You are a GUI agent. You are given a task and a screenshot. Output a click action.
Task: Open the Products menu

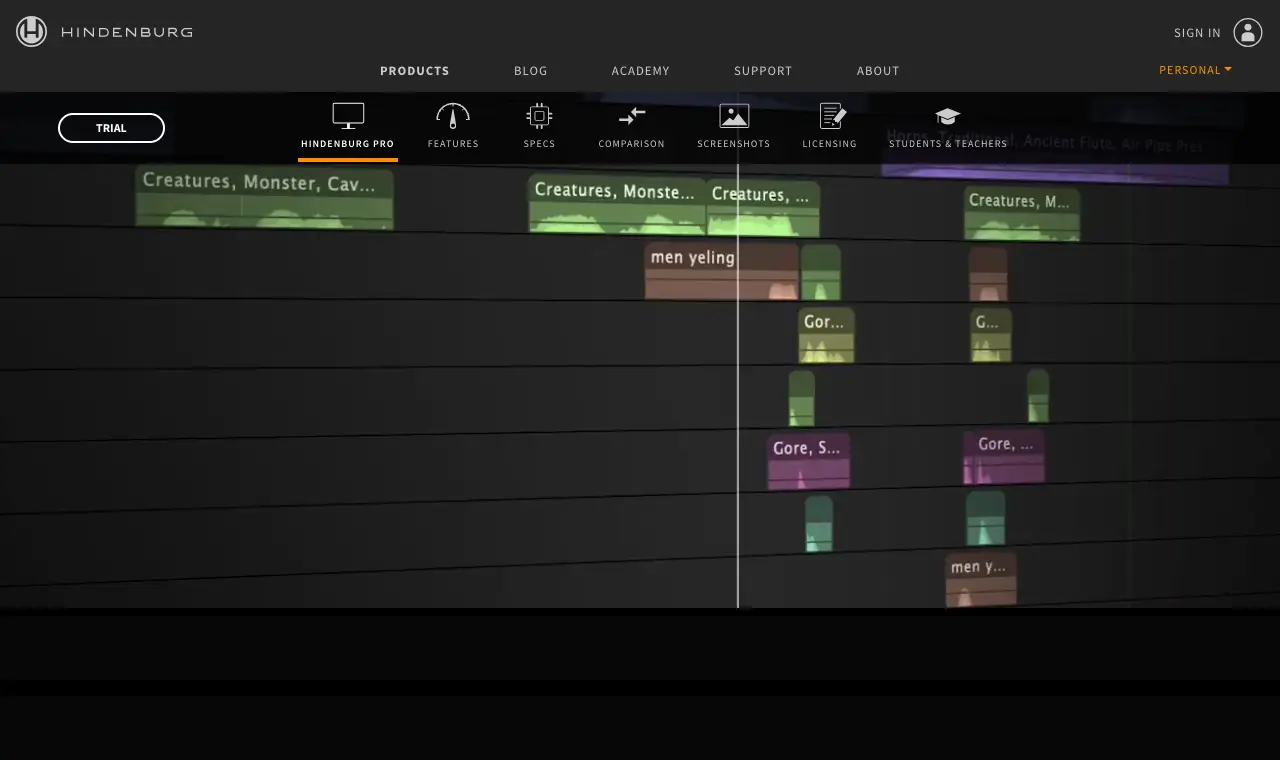point(415,71)
